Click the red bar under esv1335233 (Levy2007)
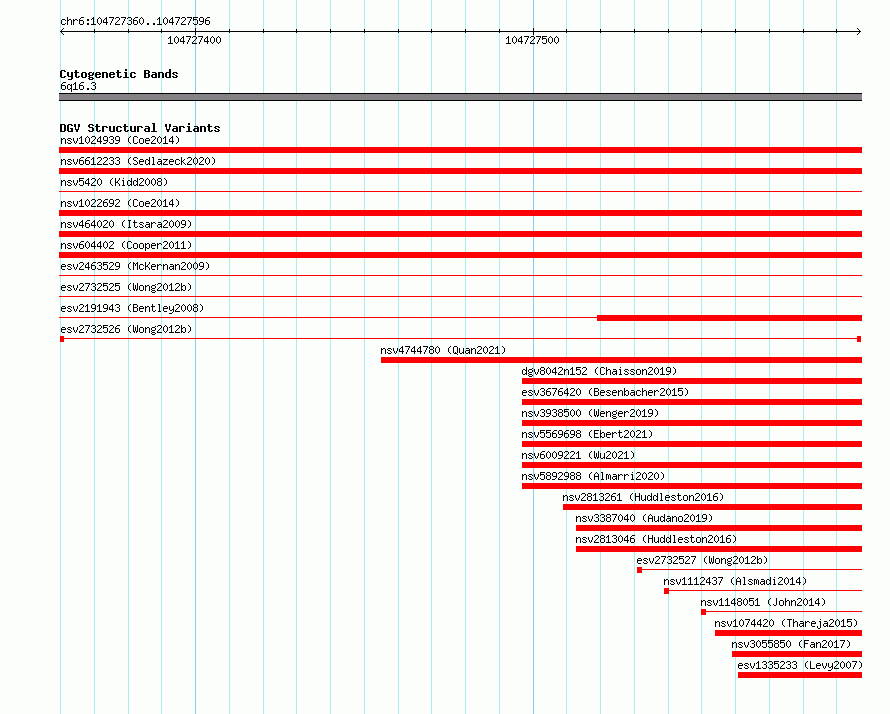Image resolution: width=890 pixels, height=714 pixels. pyautogui.click(x=800, y=675)
